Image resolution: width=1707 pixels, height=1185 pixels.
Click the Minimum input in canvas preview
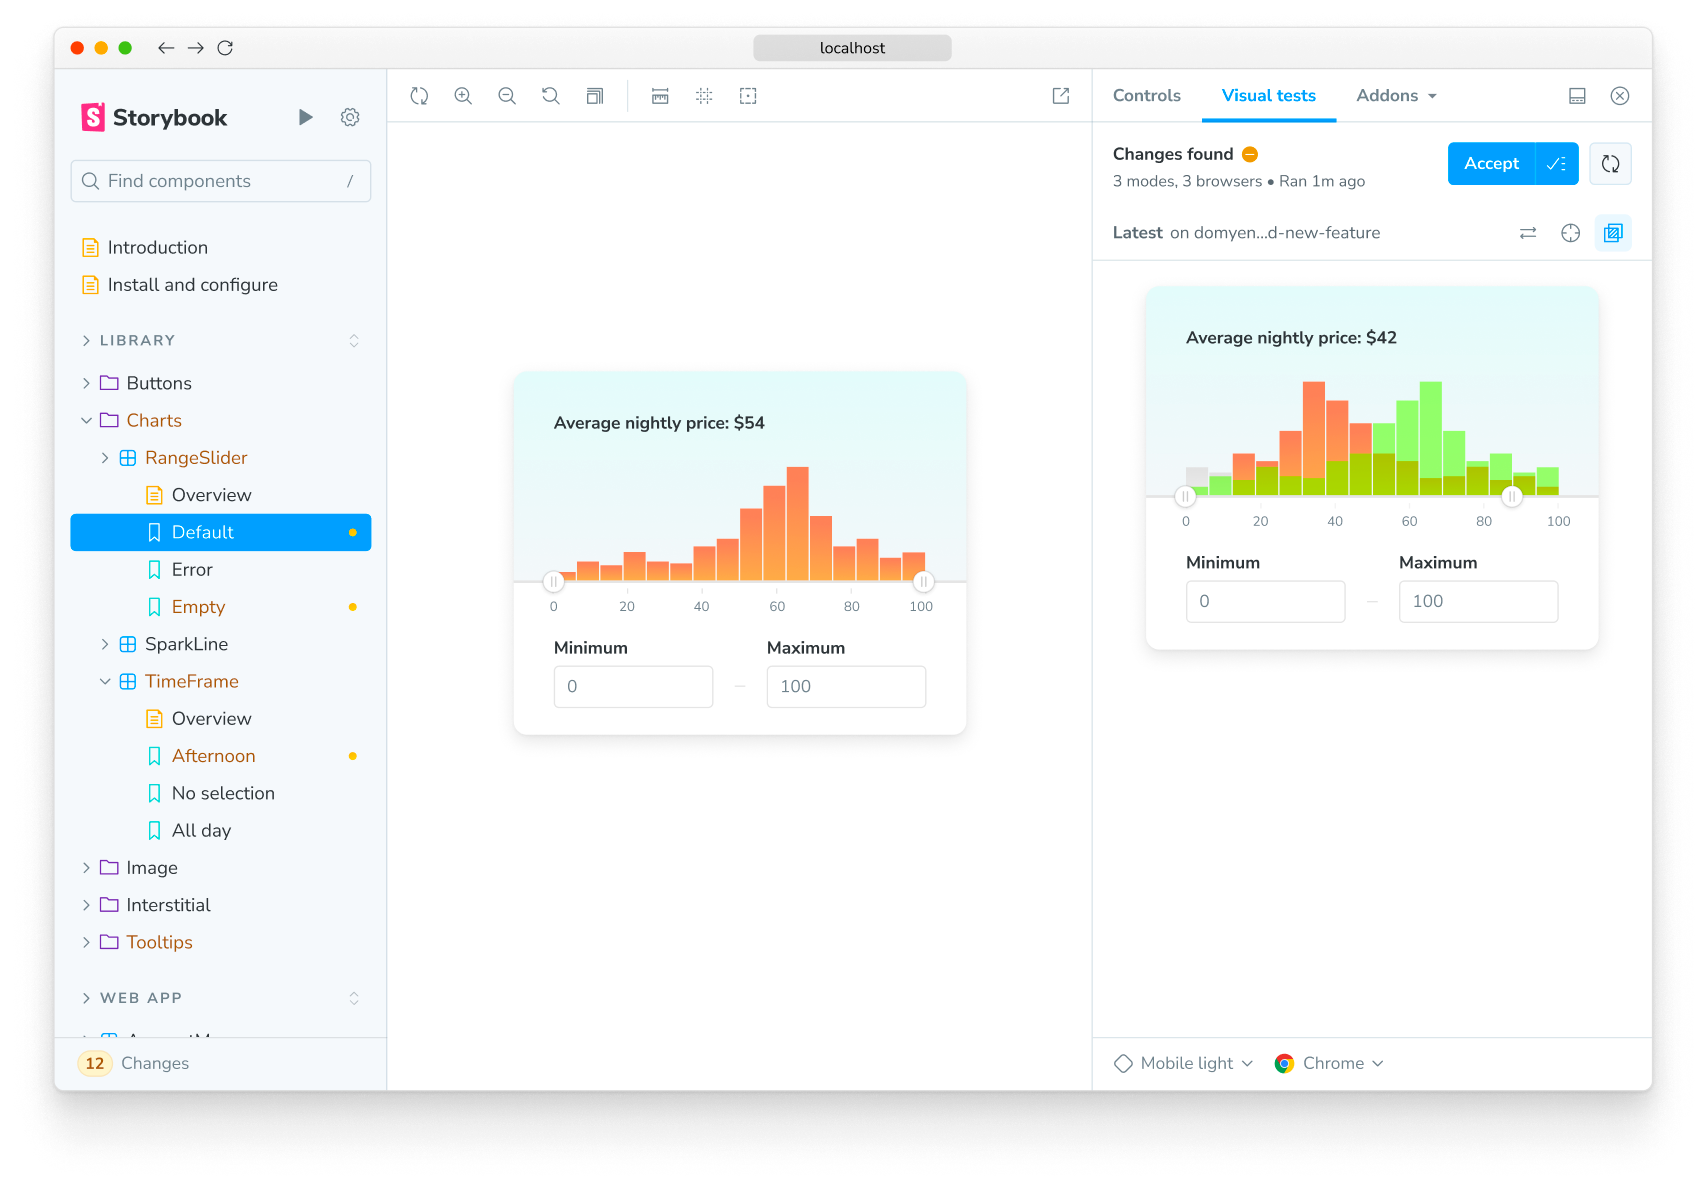coord(633,687)
